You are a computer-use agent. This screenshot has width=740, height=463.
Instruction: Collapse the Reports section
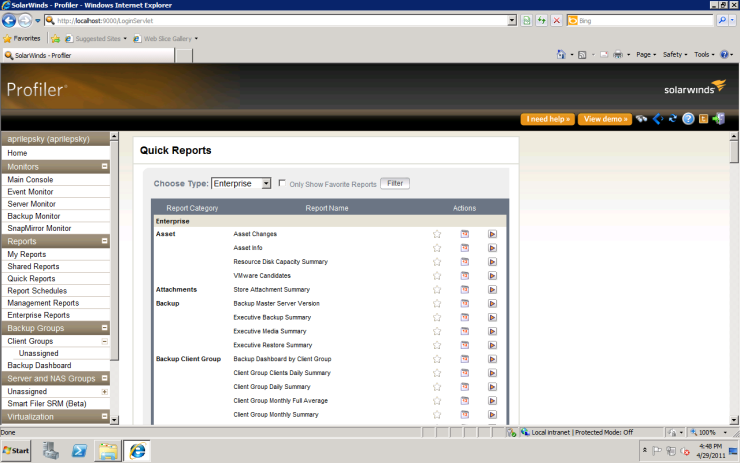(x=105, y=241)
